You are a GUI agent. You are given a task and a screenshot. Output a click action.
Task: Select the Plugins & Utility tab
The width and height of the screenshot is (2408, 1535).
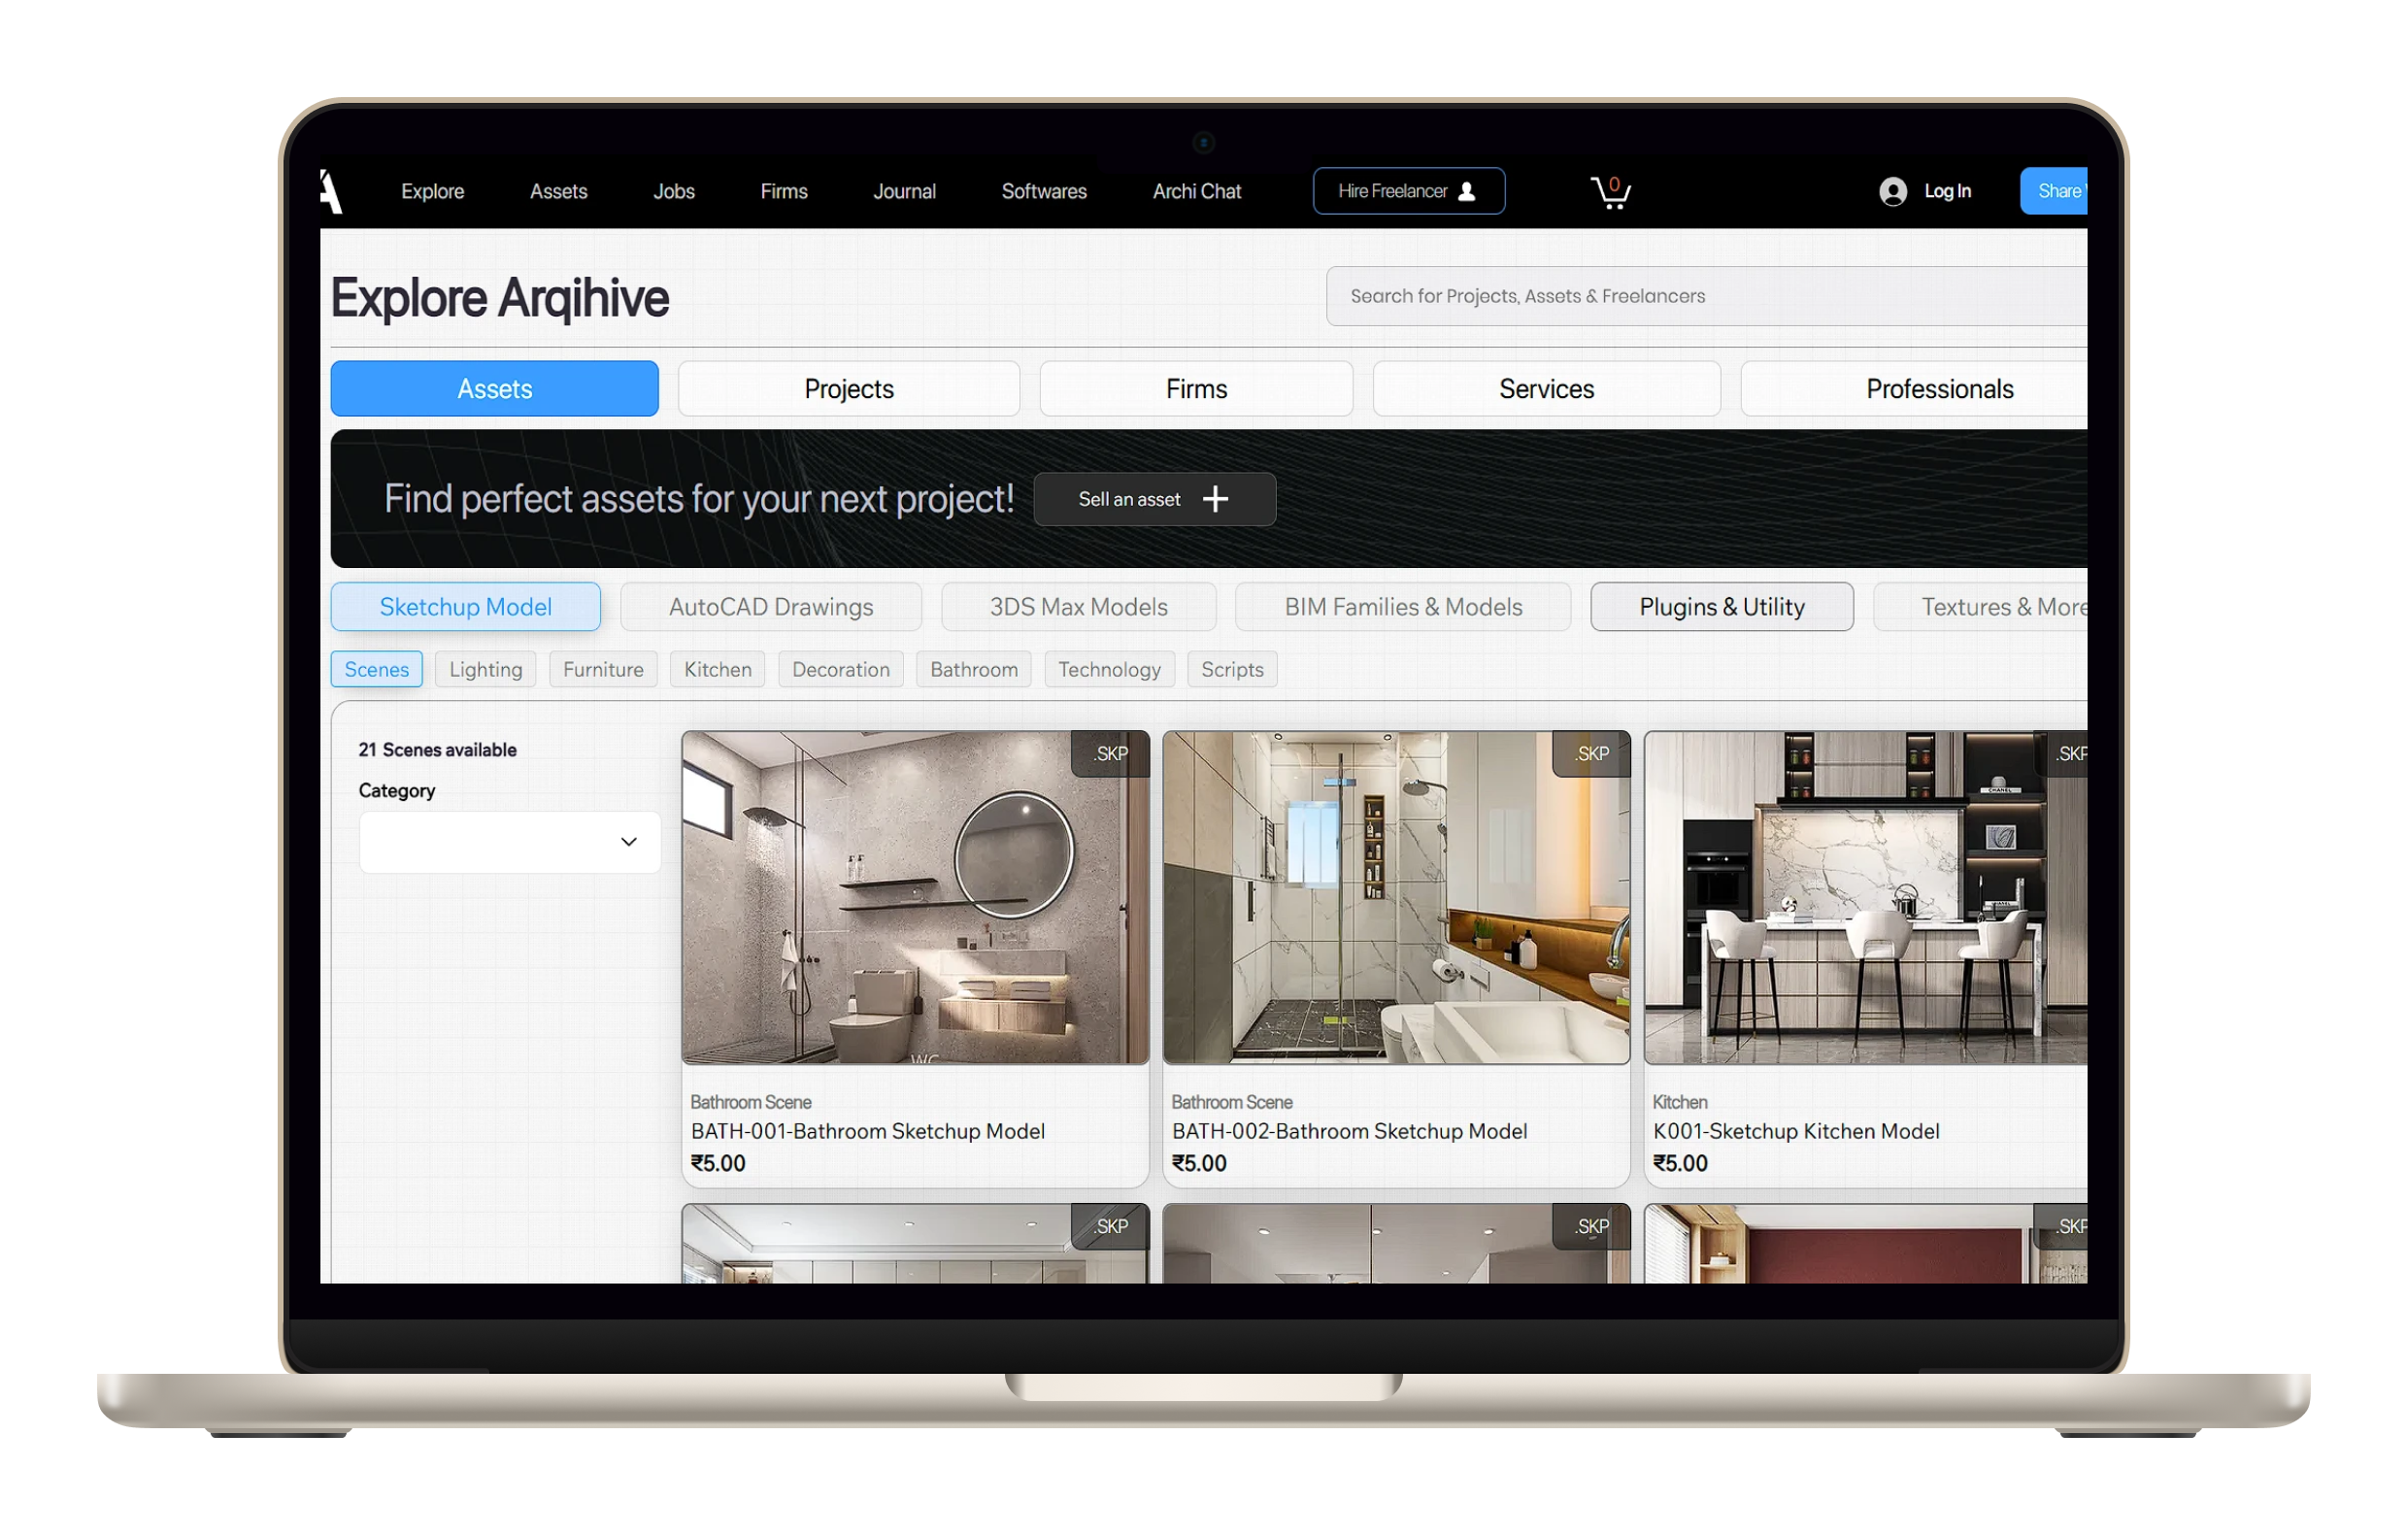pos(1721,607)
